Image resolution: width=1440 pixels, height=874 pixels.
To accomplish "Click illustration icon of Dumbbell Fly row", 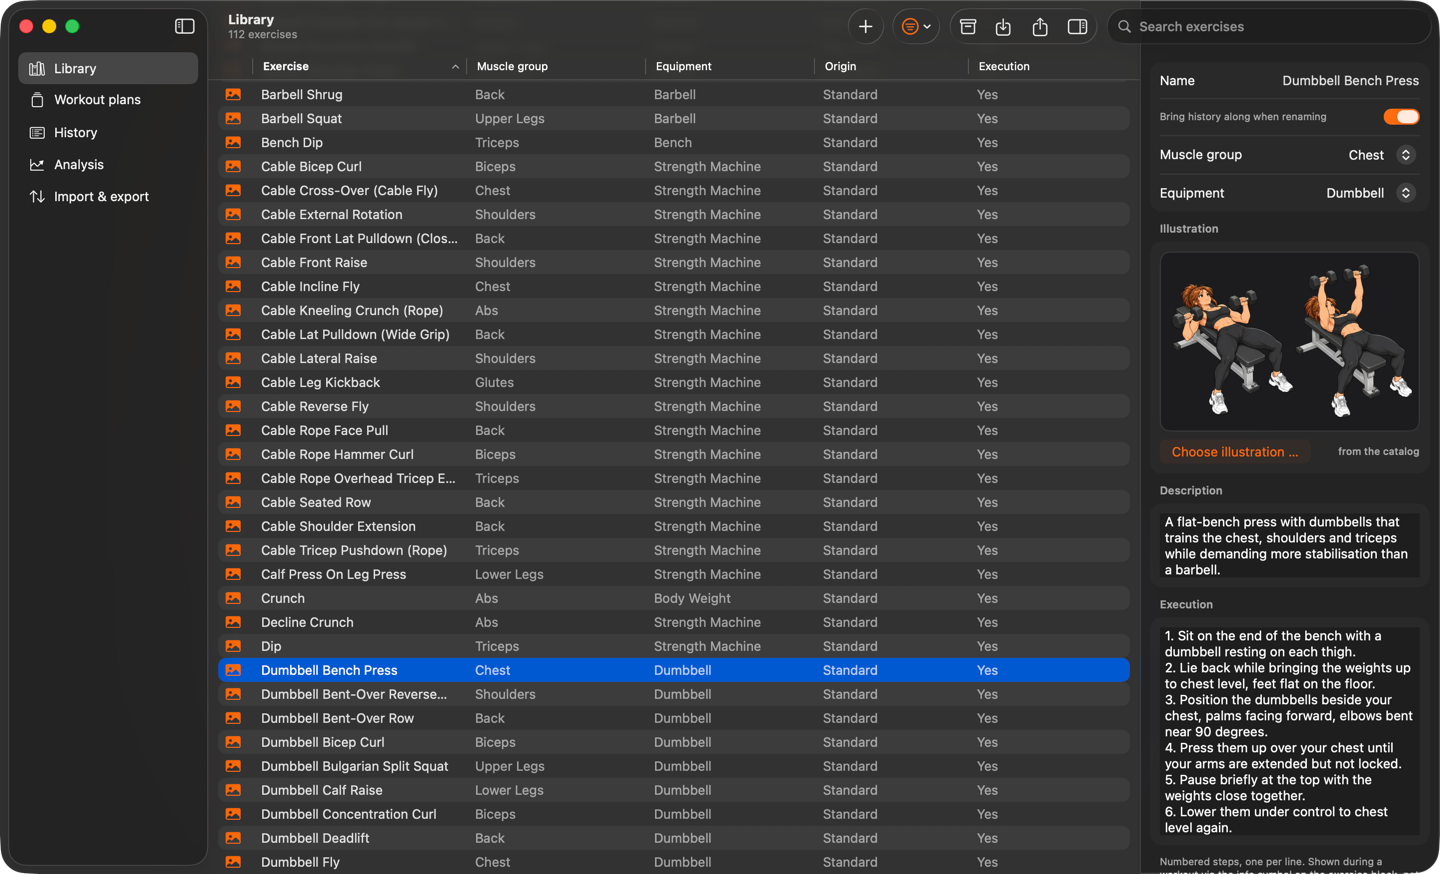I will pos(233,862).
